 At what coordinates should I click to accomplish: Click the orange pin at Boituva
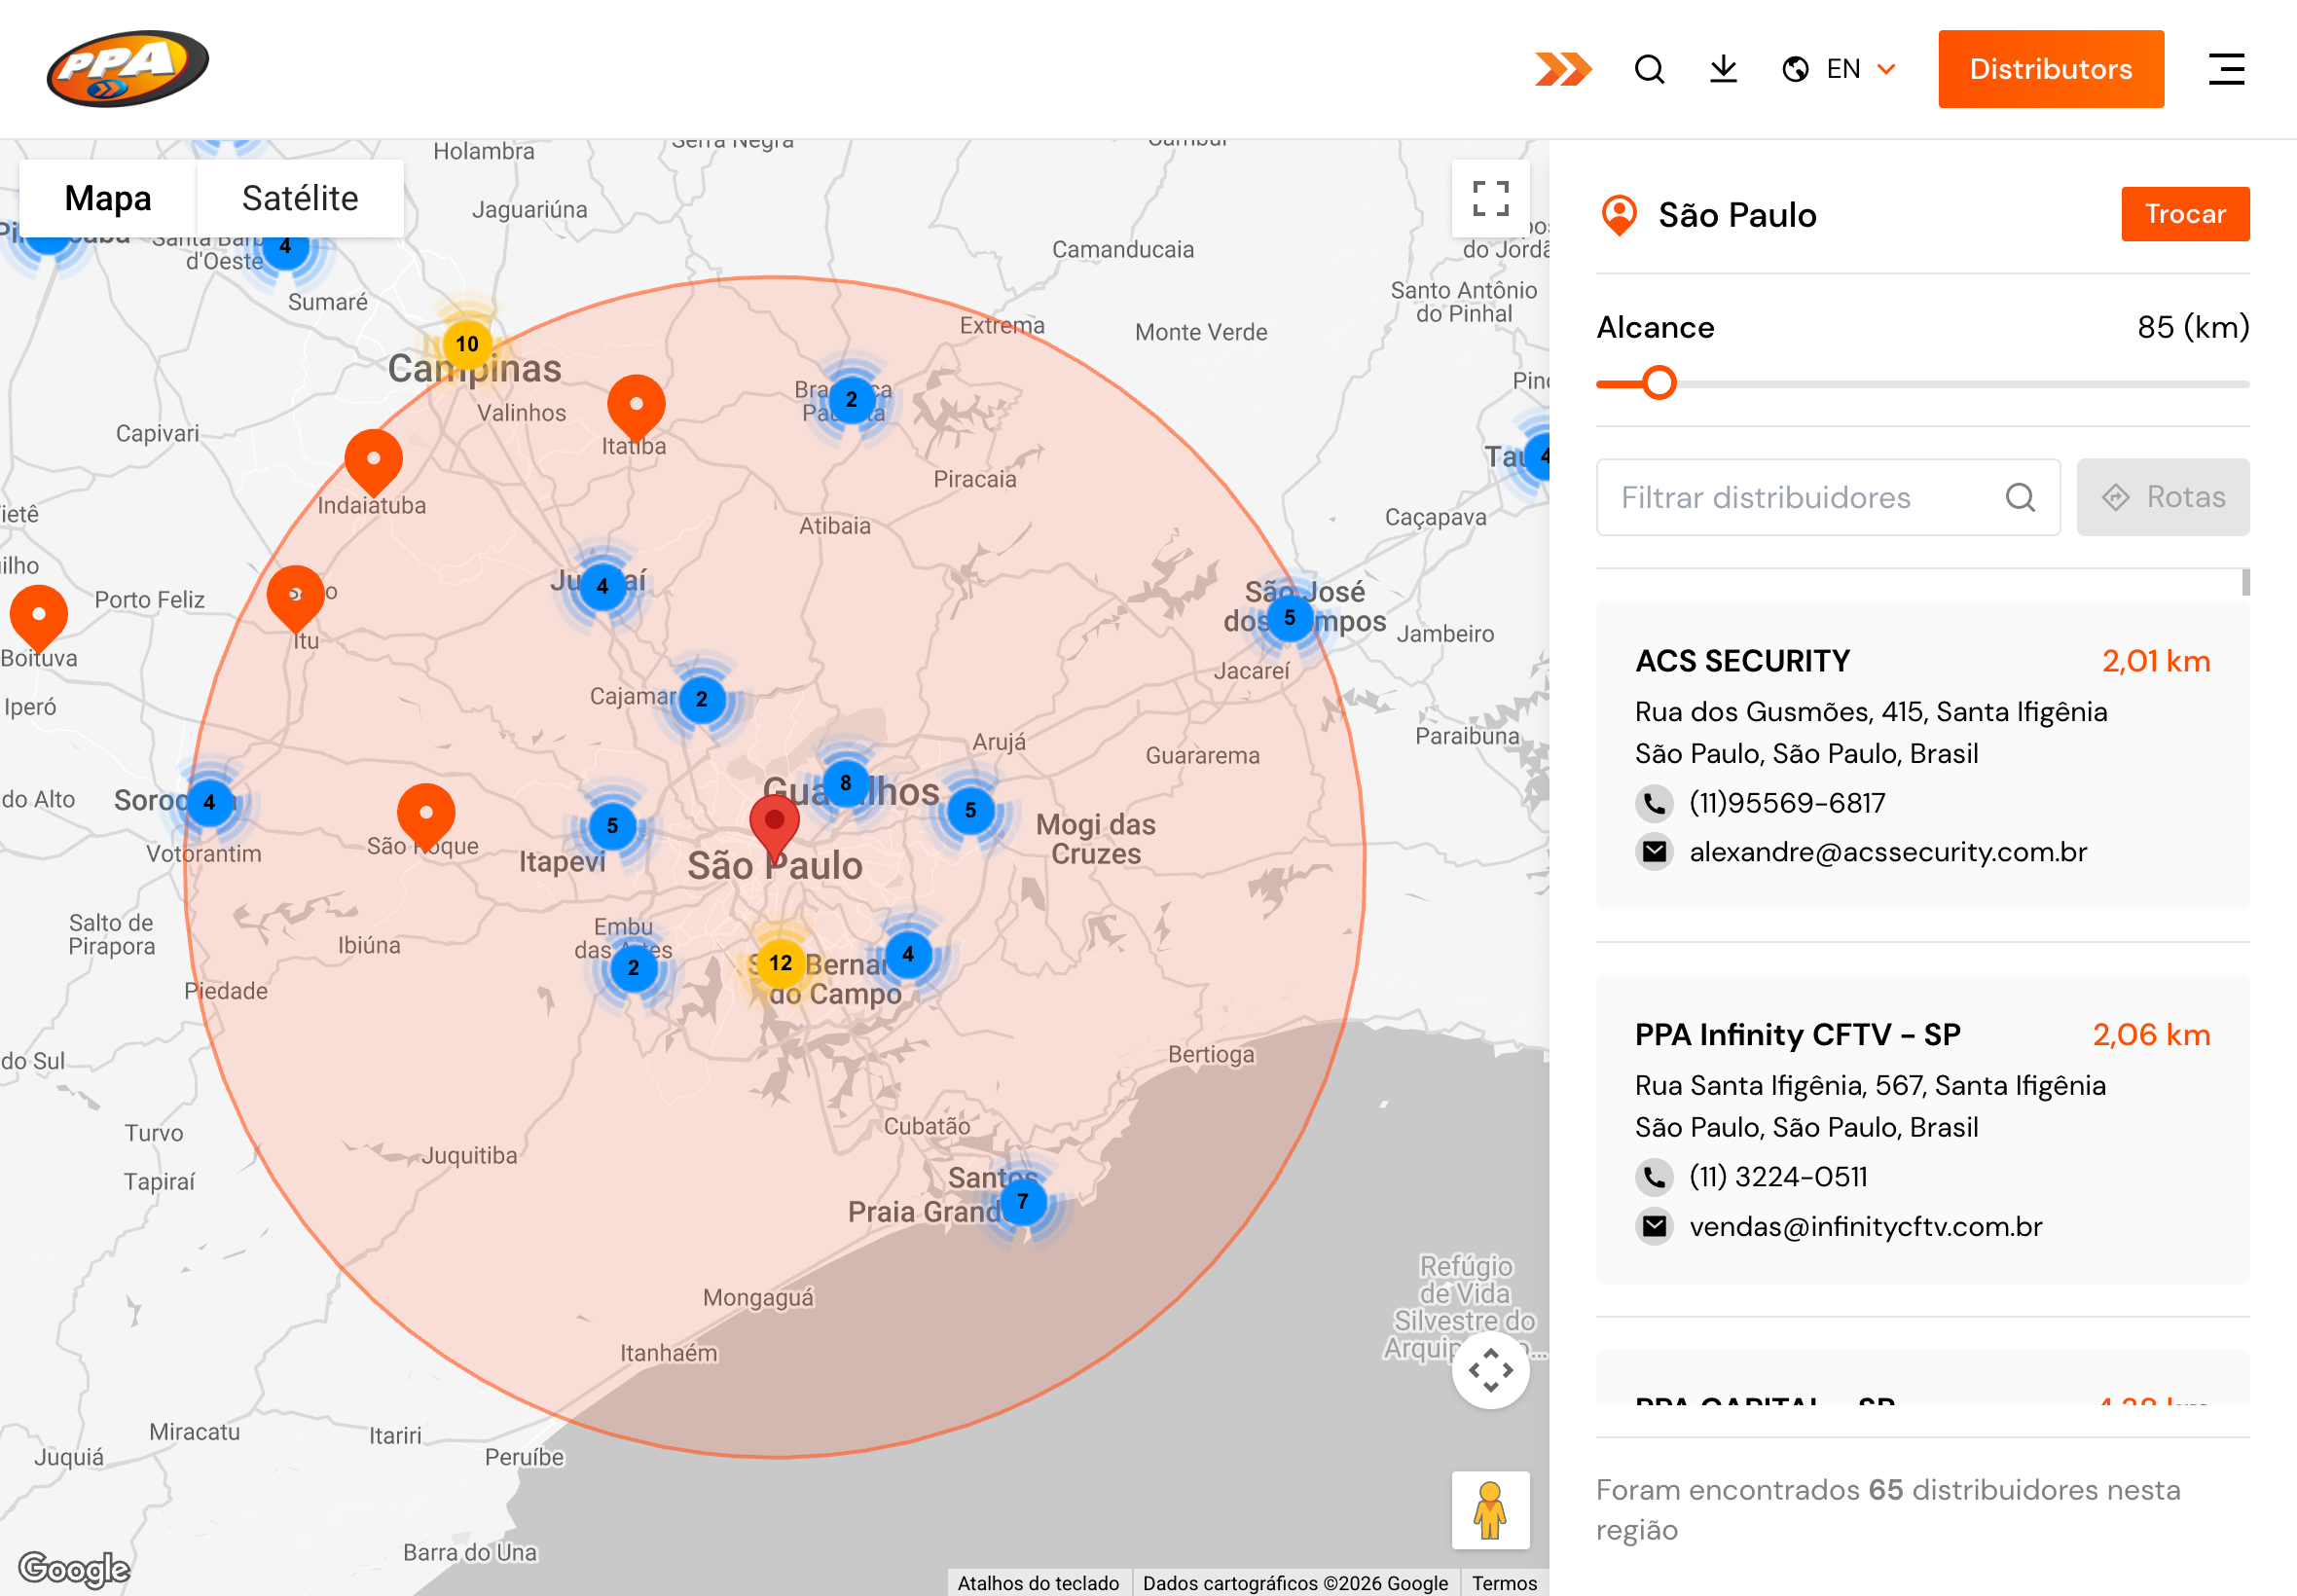(38, 619)
